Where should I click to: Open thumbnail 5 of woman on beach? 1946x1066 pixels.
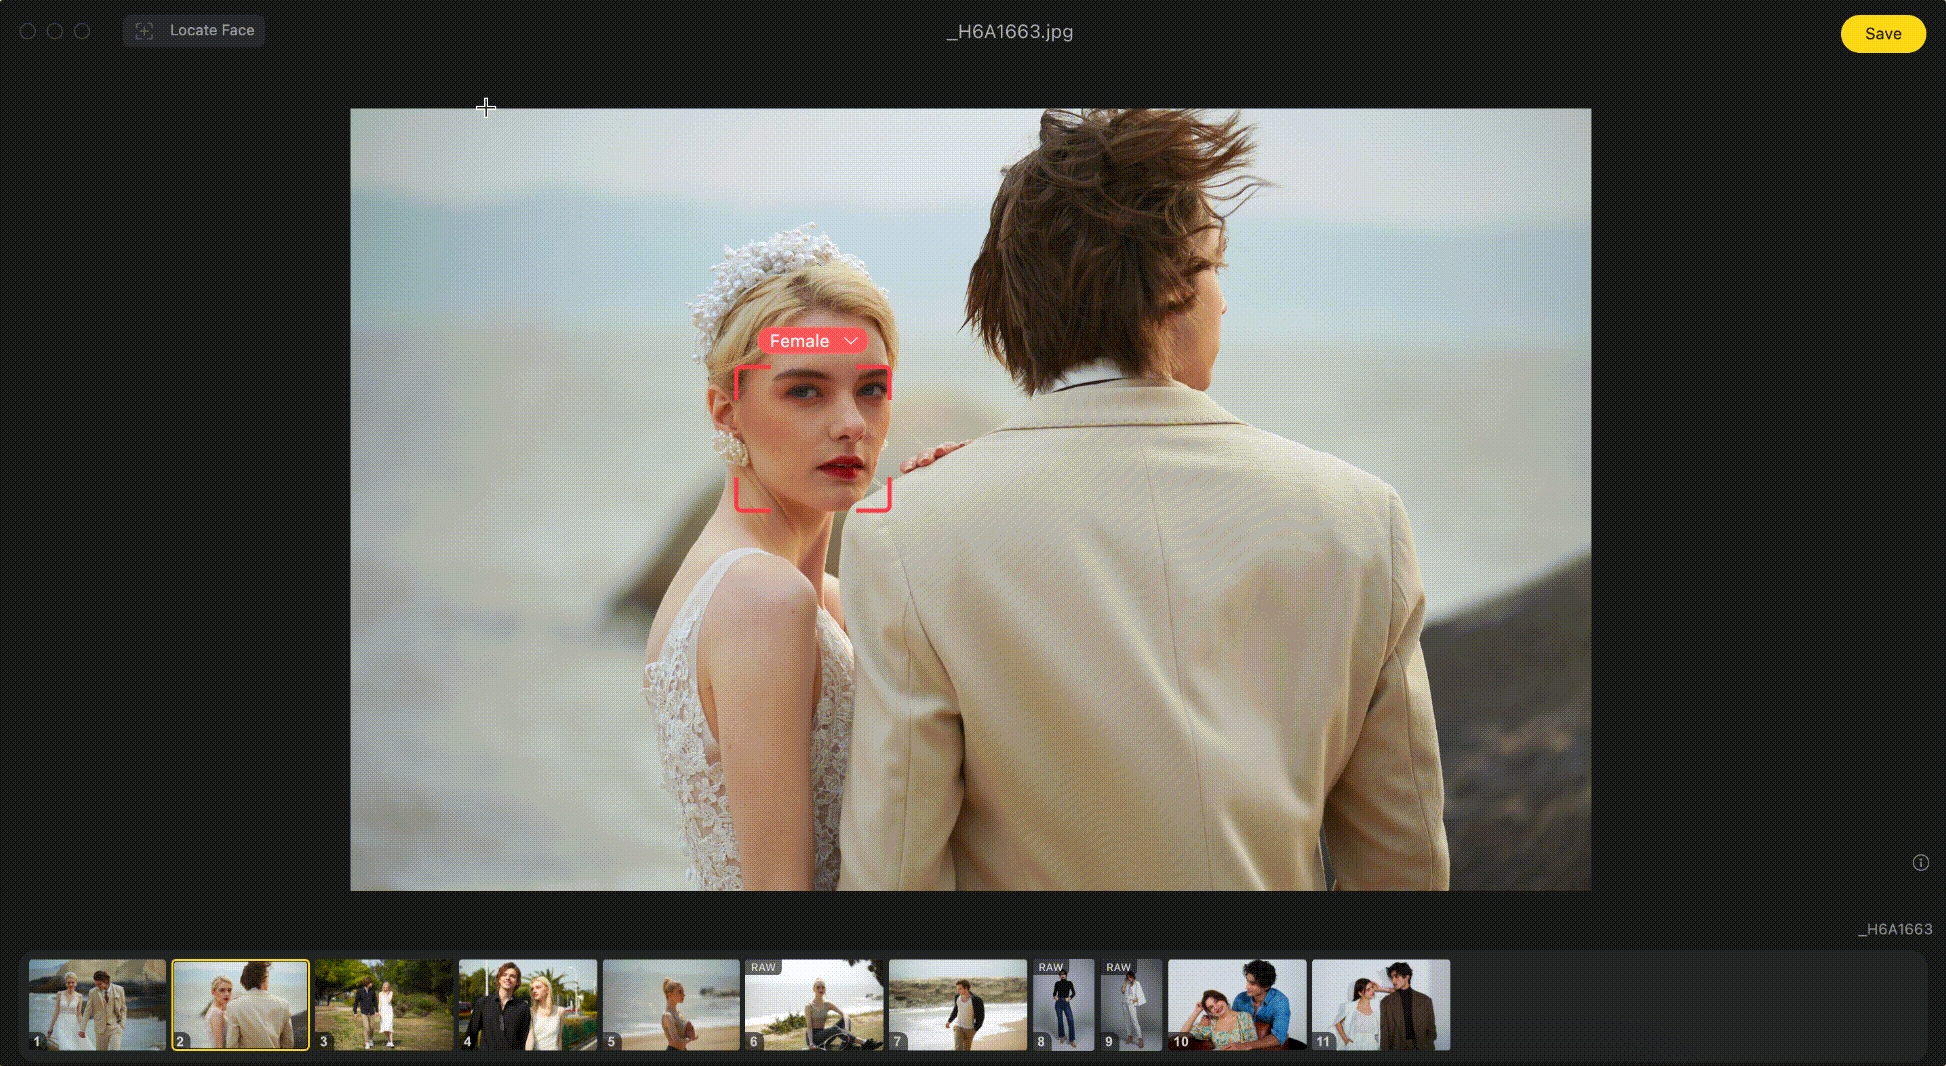tap(670, 1004)
